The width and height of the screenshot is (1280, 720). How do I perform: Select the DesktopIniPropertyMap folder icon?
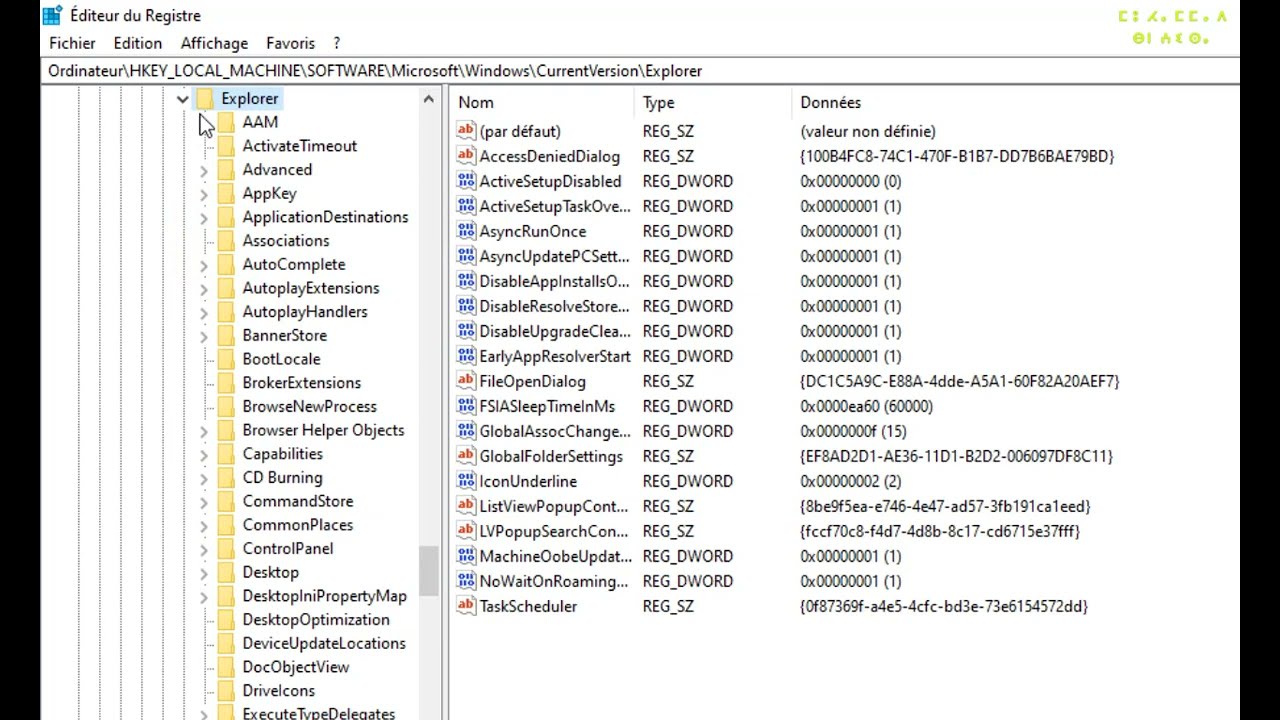(x=226, y=596)
